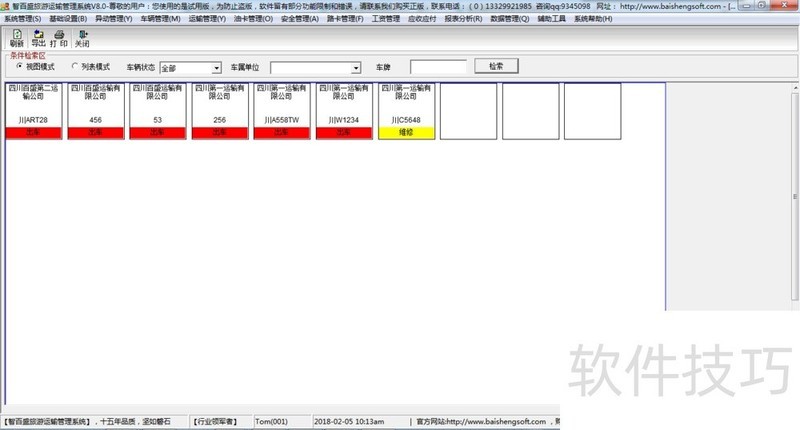
Task: Click the 导出 export toolbar icon
Action: coord(38,39)
